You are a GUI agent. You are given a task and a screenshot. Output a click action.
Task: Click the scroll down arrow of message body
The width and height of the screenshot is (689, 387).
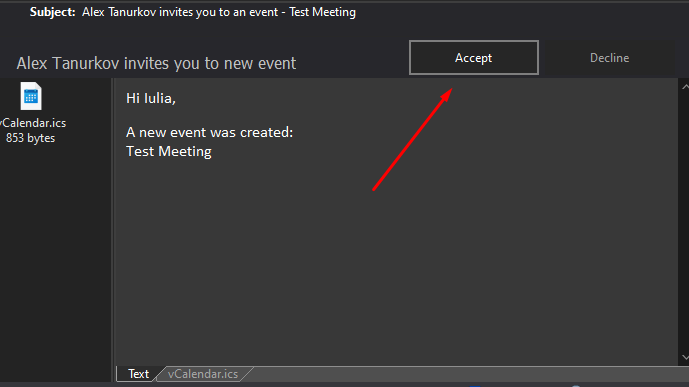[685, 358]
